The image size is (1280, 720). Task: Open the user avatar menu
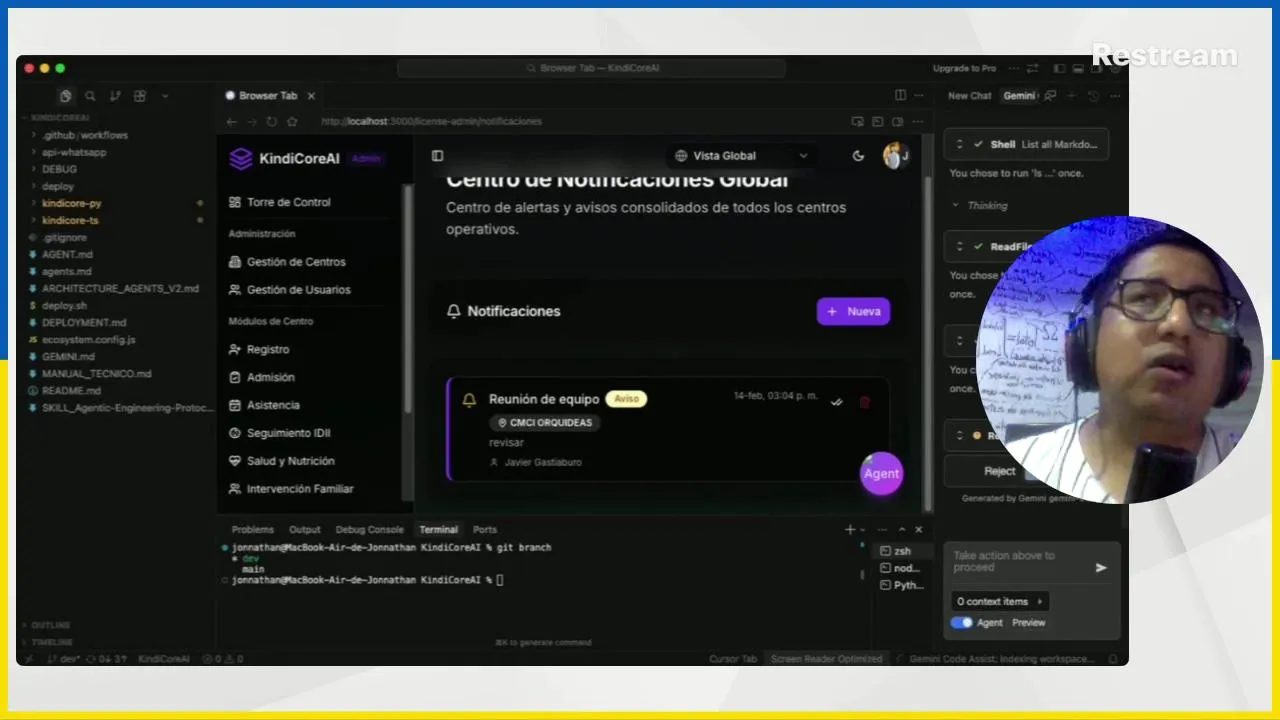click(x=895, y=156)
